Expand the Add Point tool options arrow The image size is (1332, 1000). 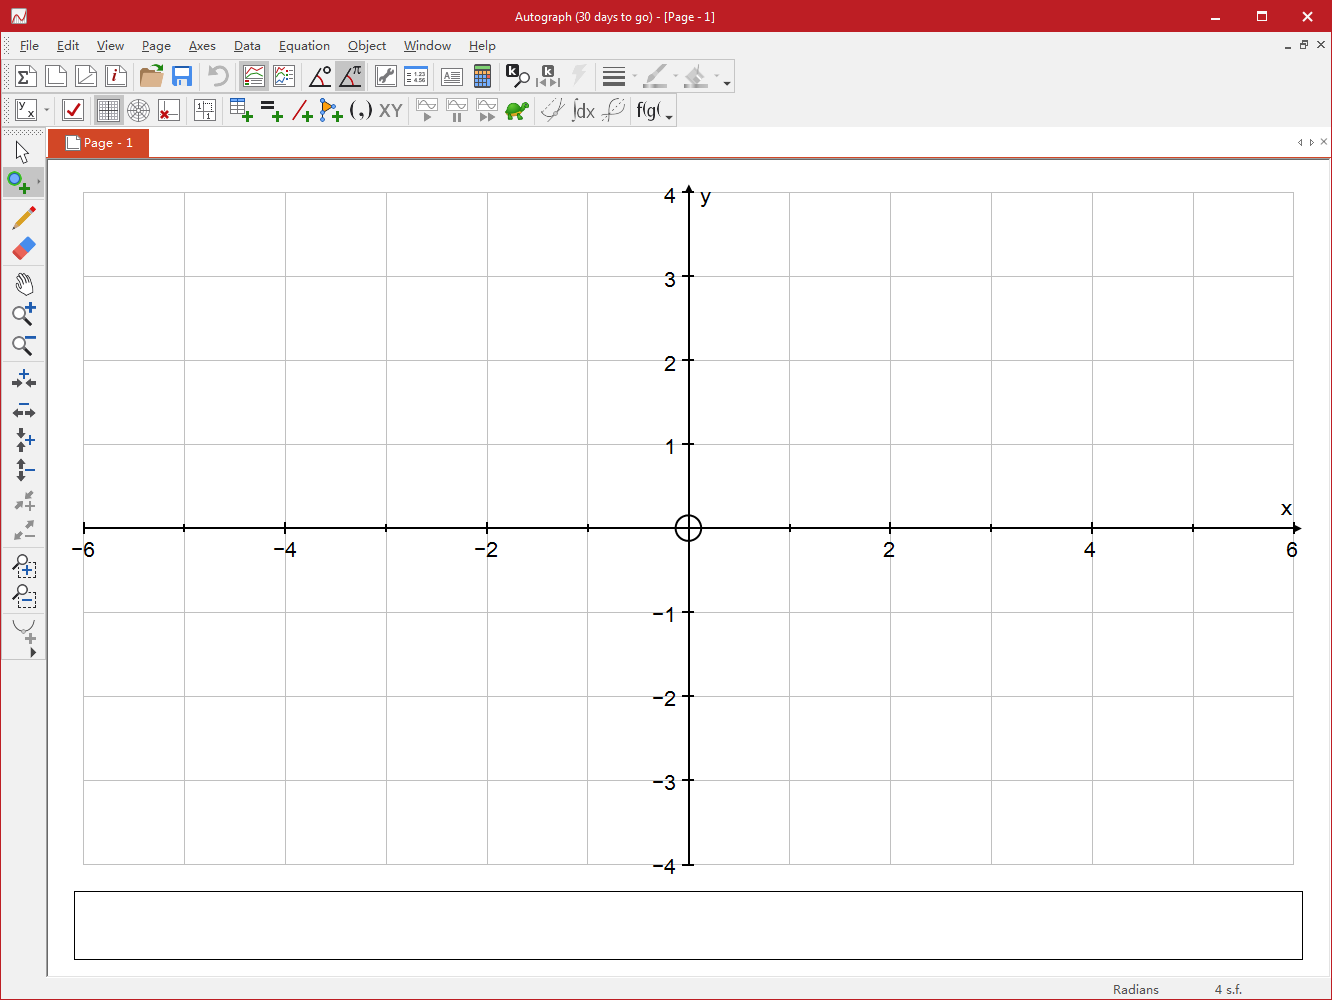(x=39, y=182)
